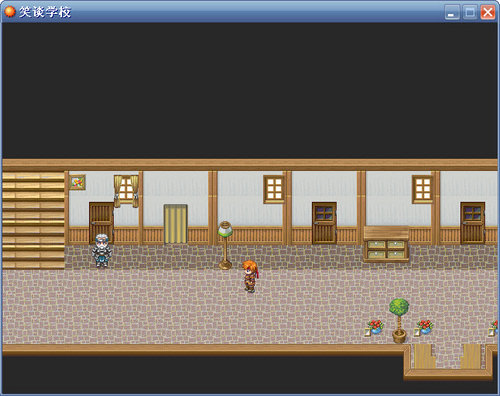Click the exit steps at bottom right

[448, 359]
